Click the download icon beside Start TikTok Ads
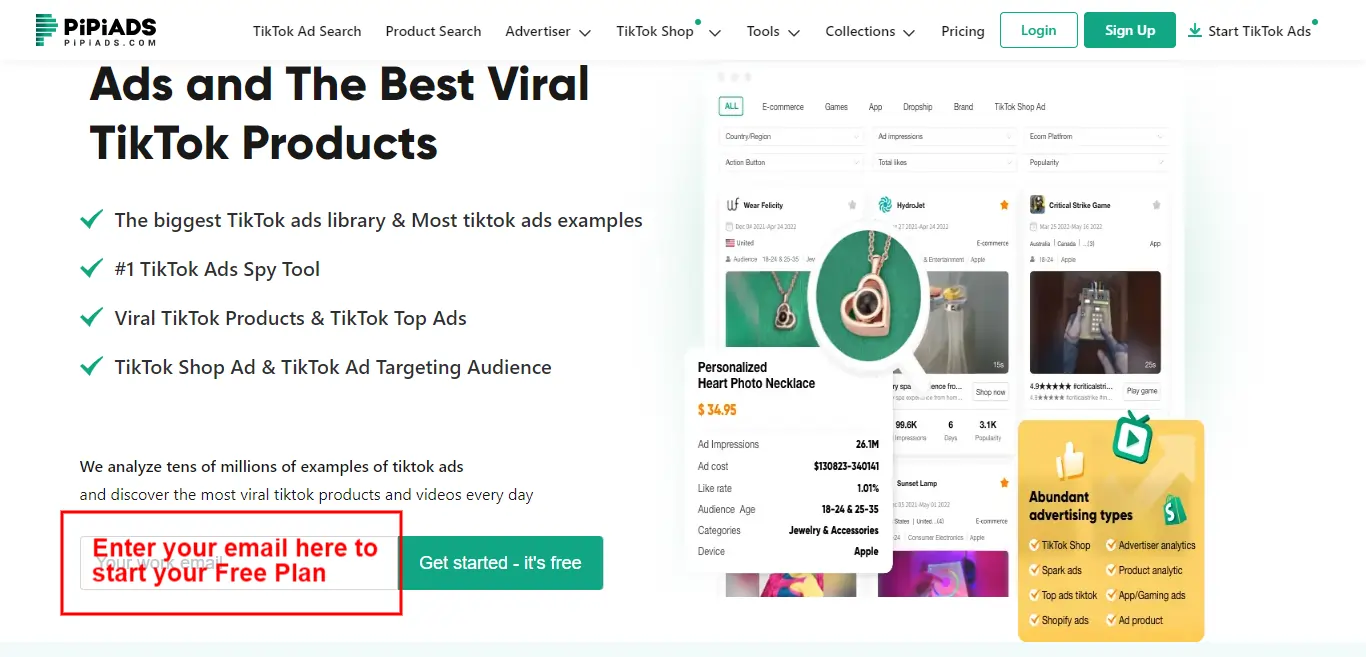This screenshot has width=1366, height=657. coord(1194,31)
